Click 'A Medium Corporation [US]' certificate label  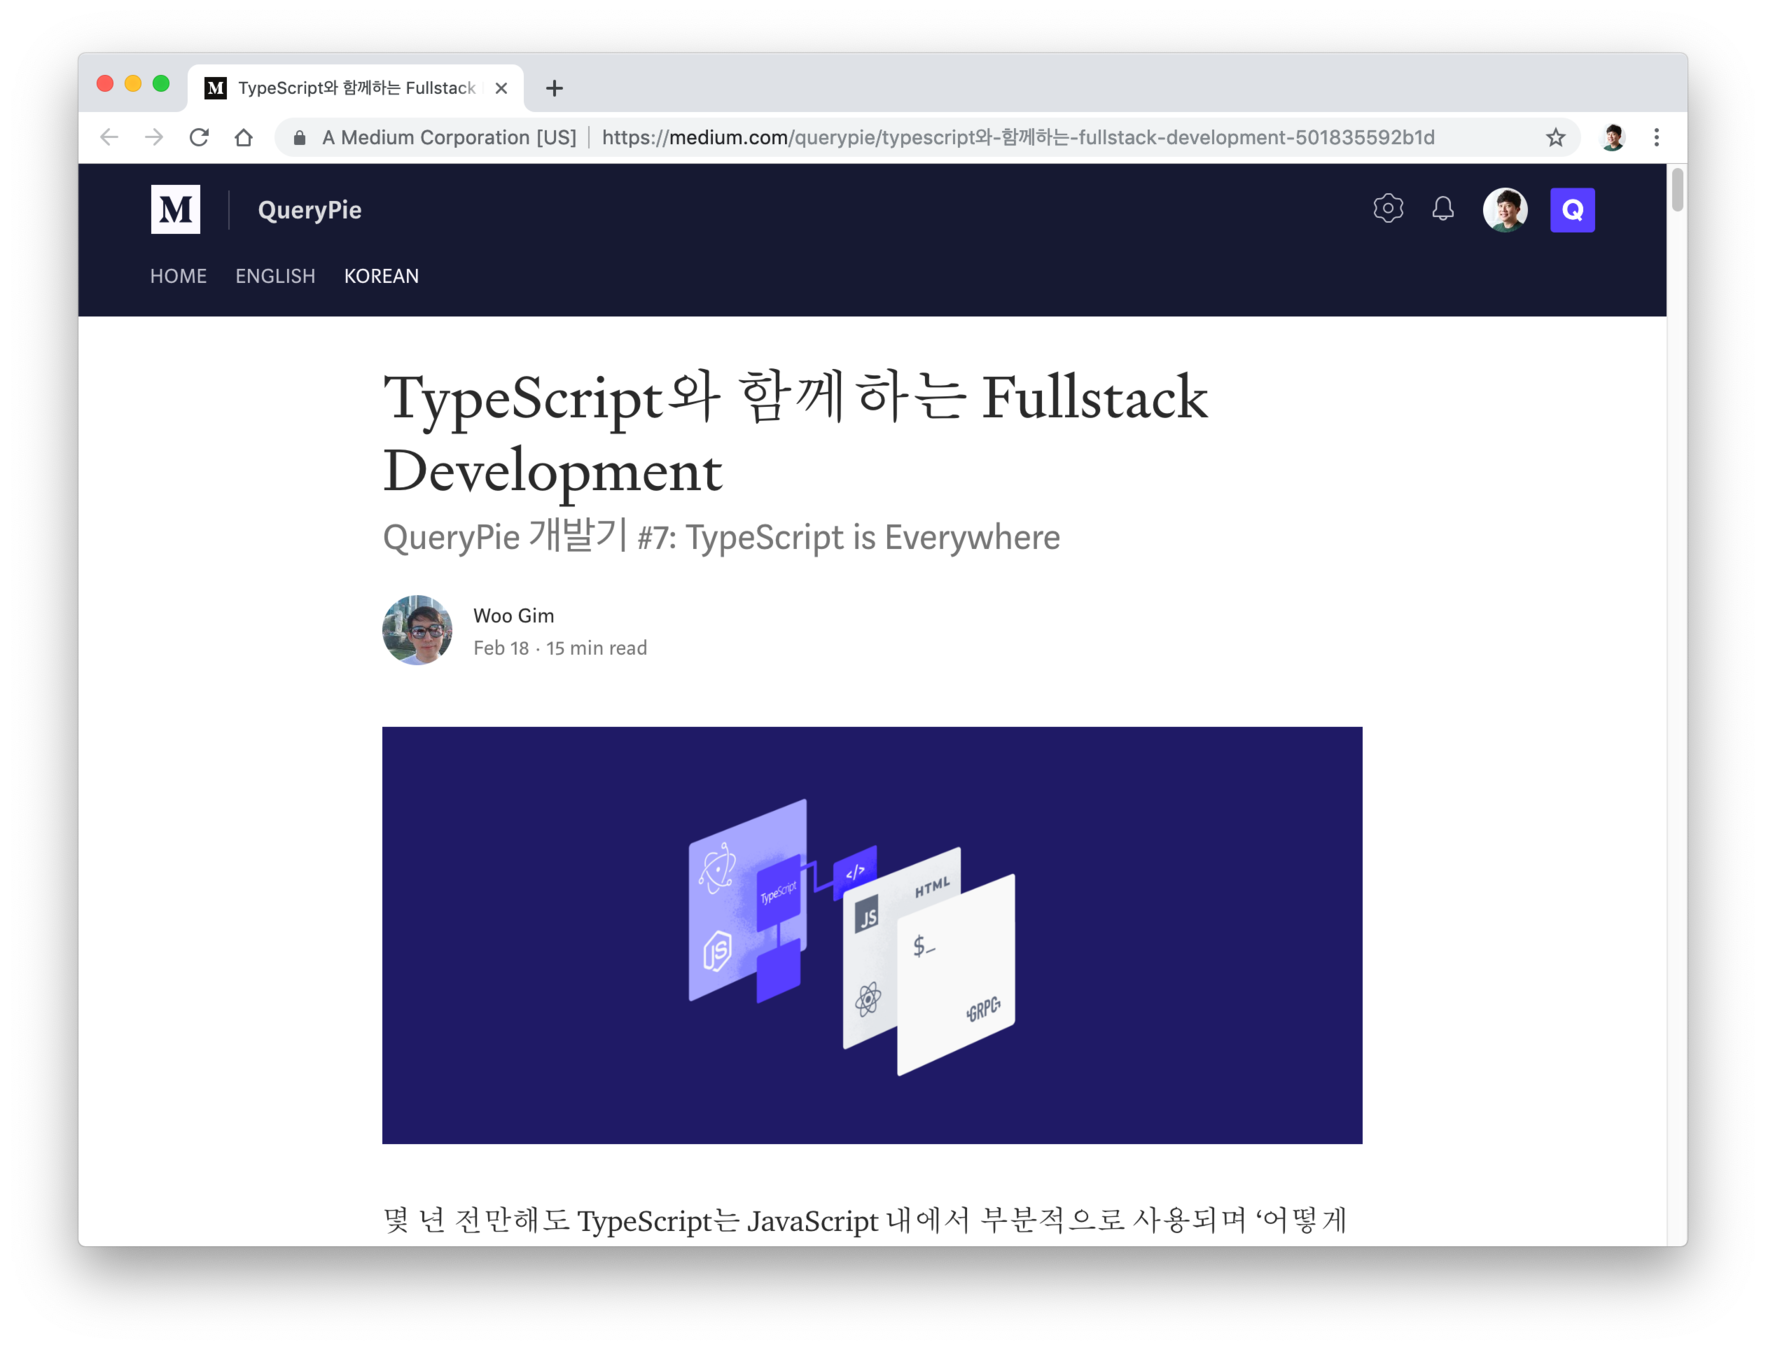[x=449, y=138]
